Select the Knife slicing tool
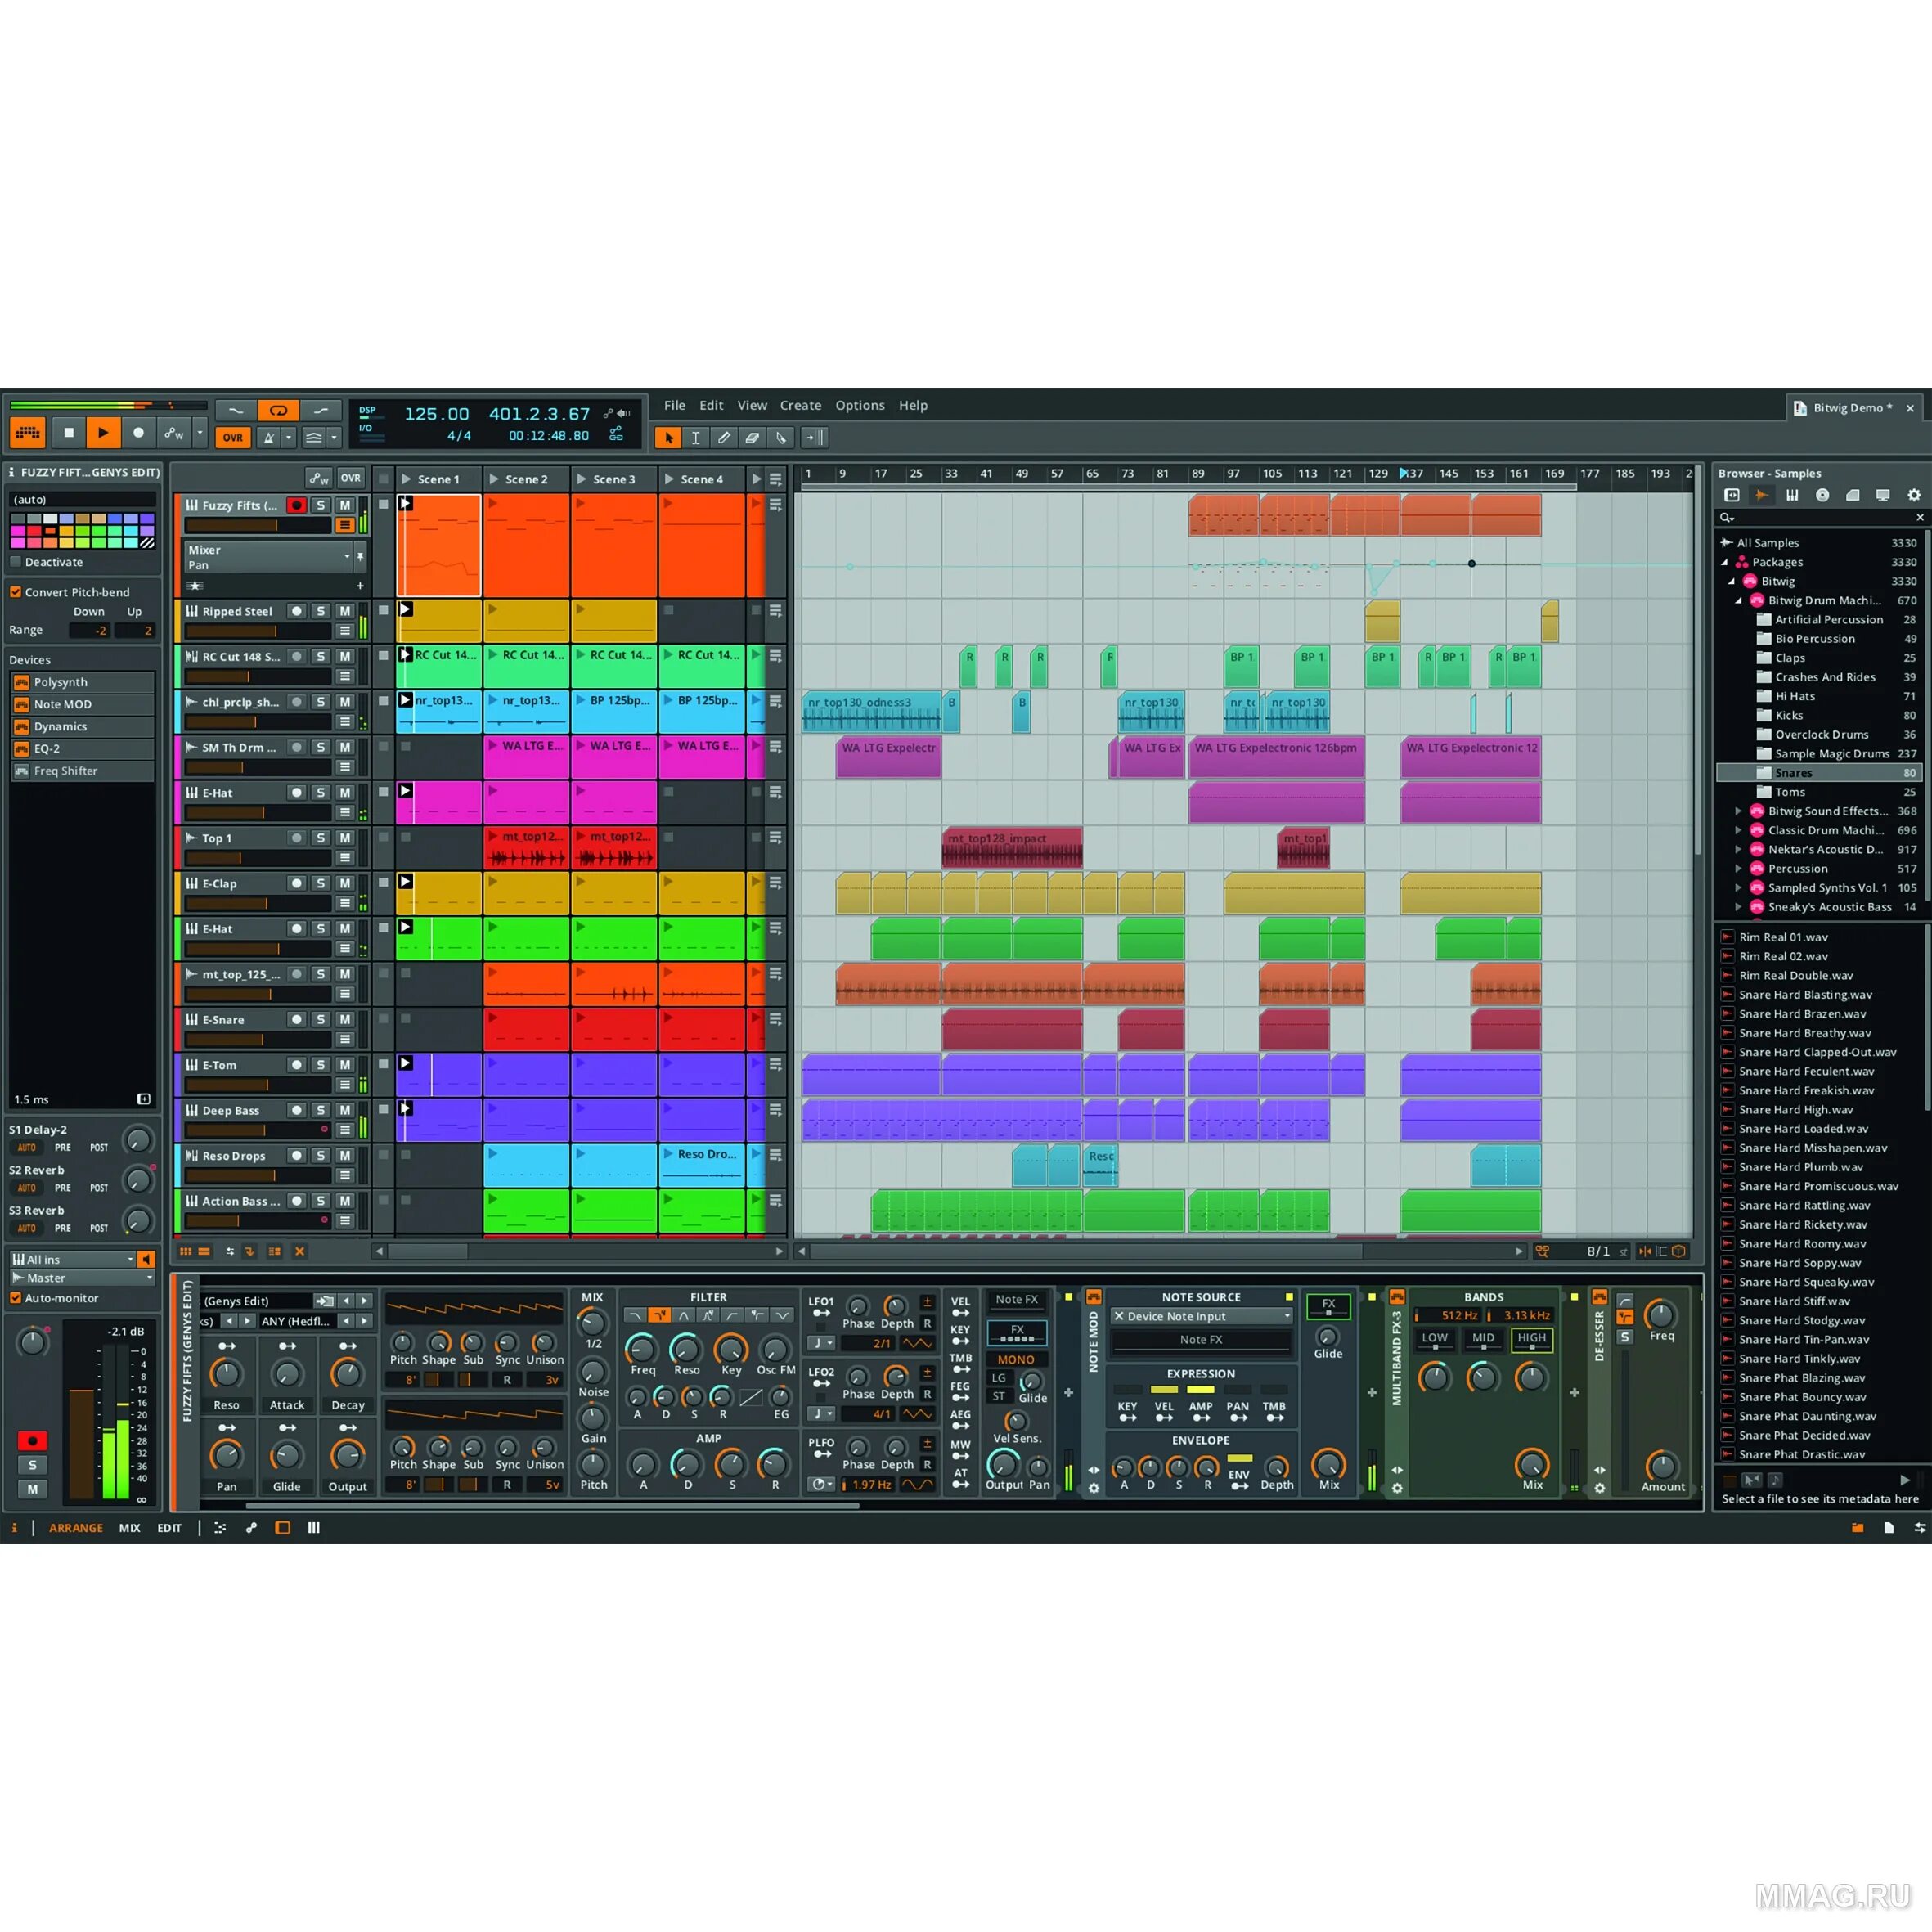This screenshot has width=1932, height=1932. [x=781, y=437]
